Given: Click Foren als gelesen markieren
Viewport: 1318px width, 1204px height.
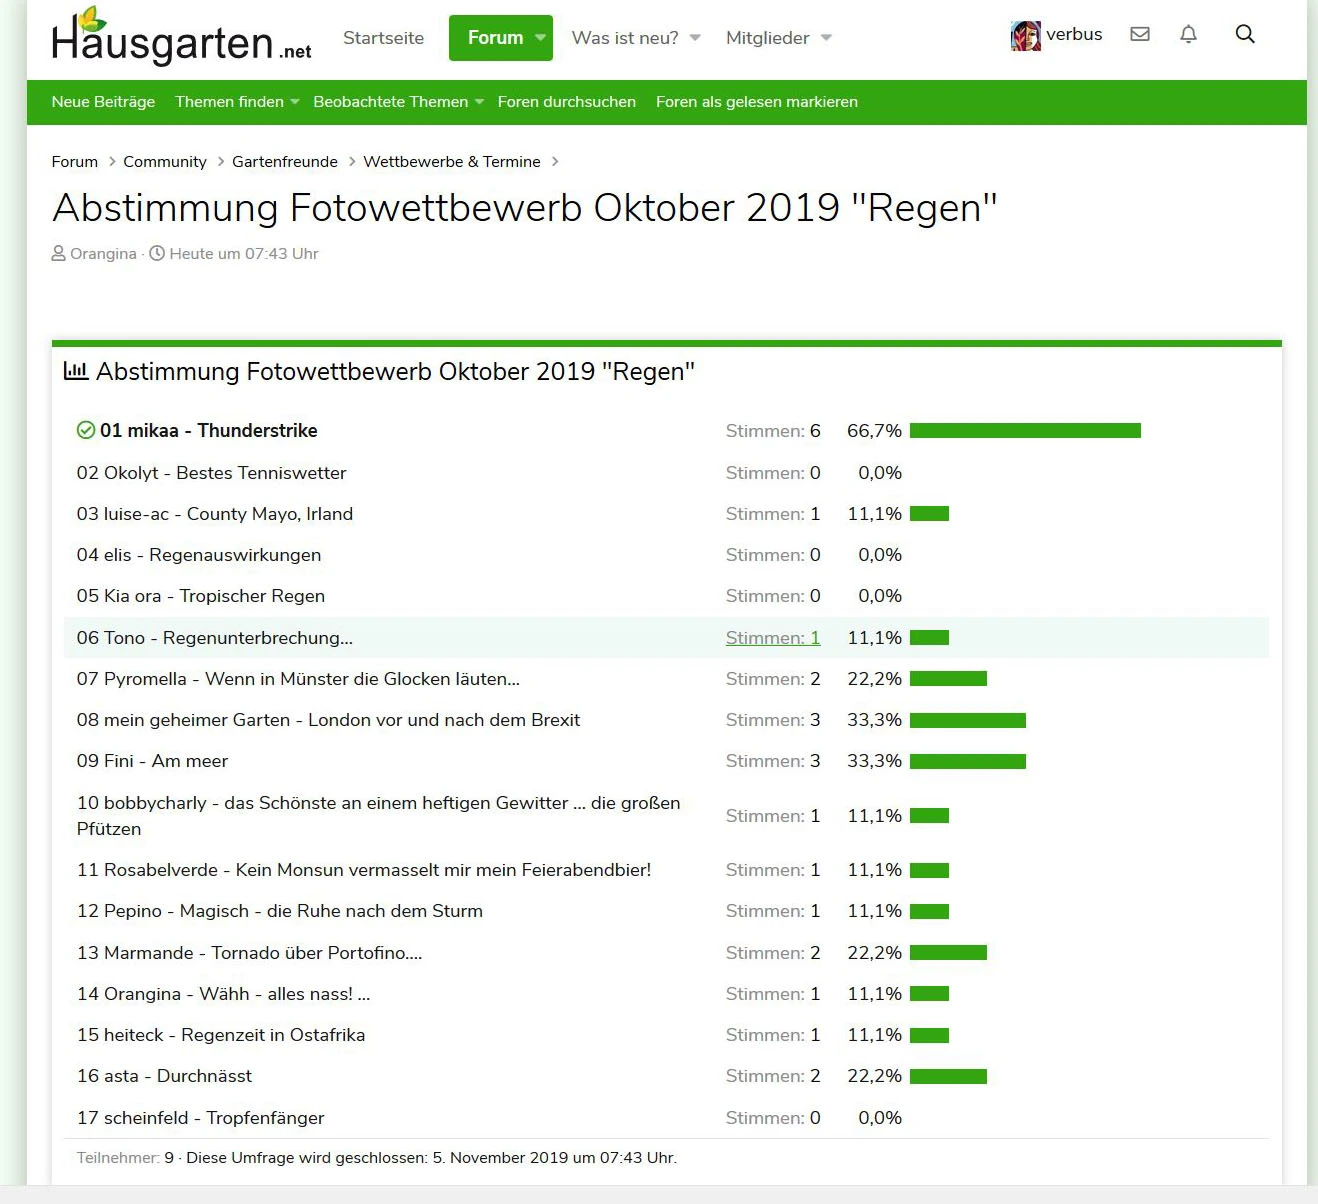Looking at the screenshot, I should 757,102.
